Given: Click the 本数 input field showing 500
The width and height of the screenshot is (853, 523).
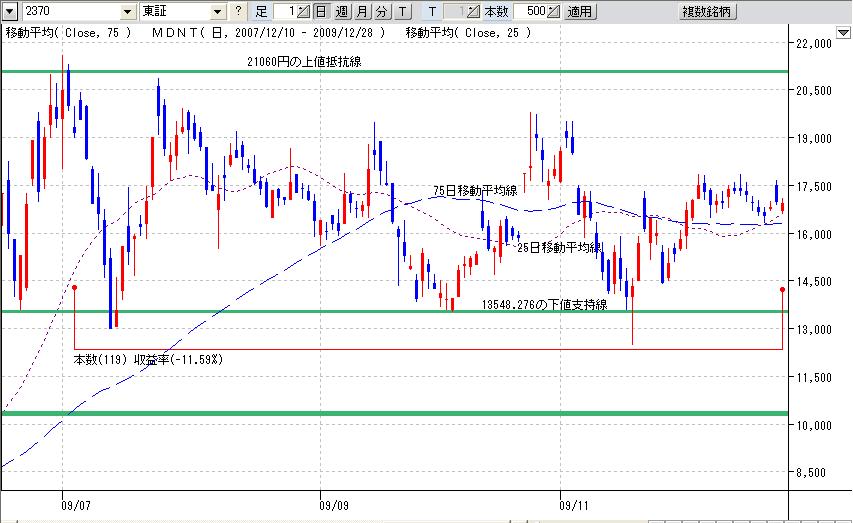Looking at the screenshot, I should [x=530, y=12].
